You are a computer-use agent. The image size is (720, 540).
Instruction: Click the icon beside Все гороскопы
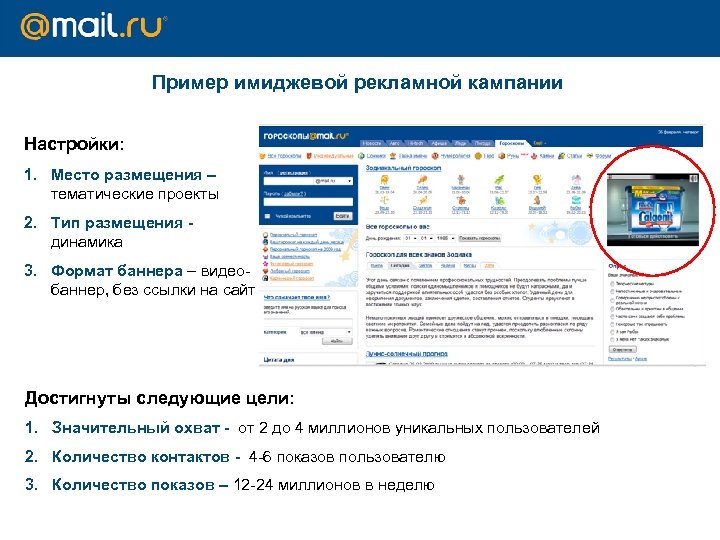pyautogui.click(x=263, y=156)
